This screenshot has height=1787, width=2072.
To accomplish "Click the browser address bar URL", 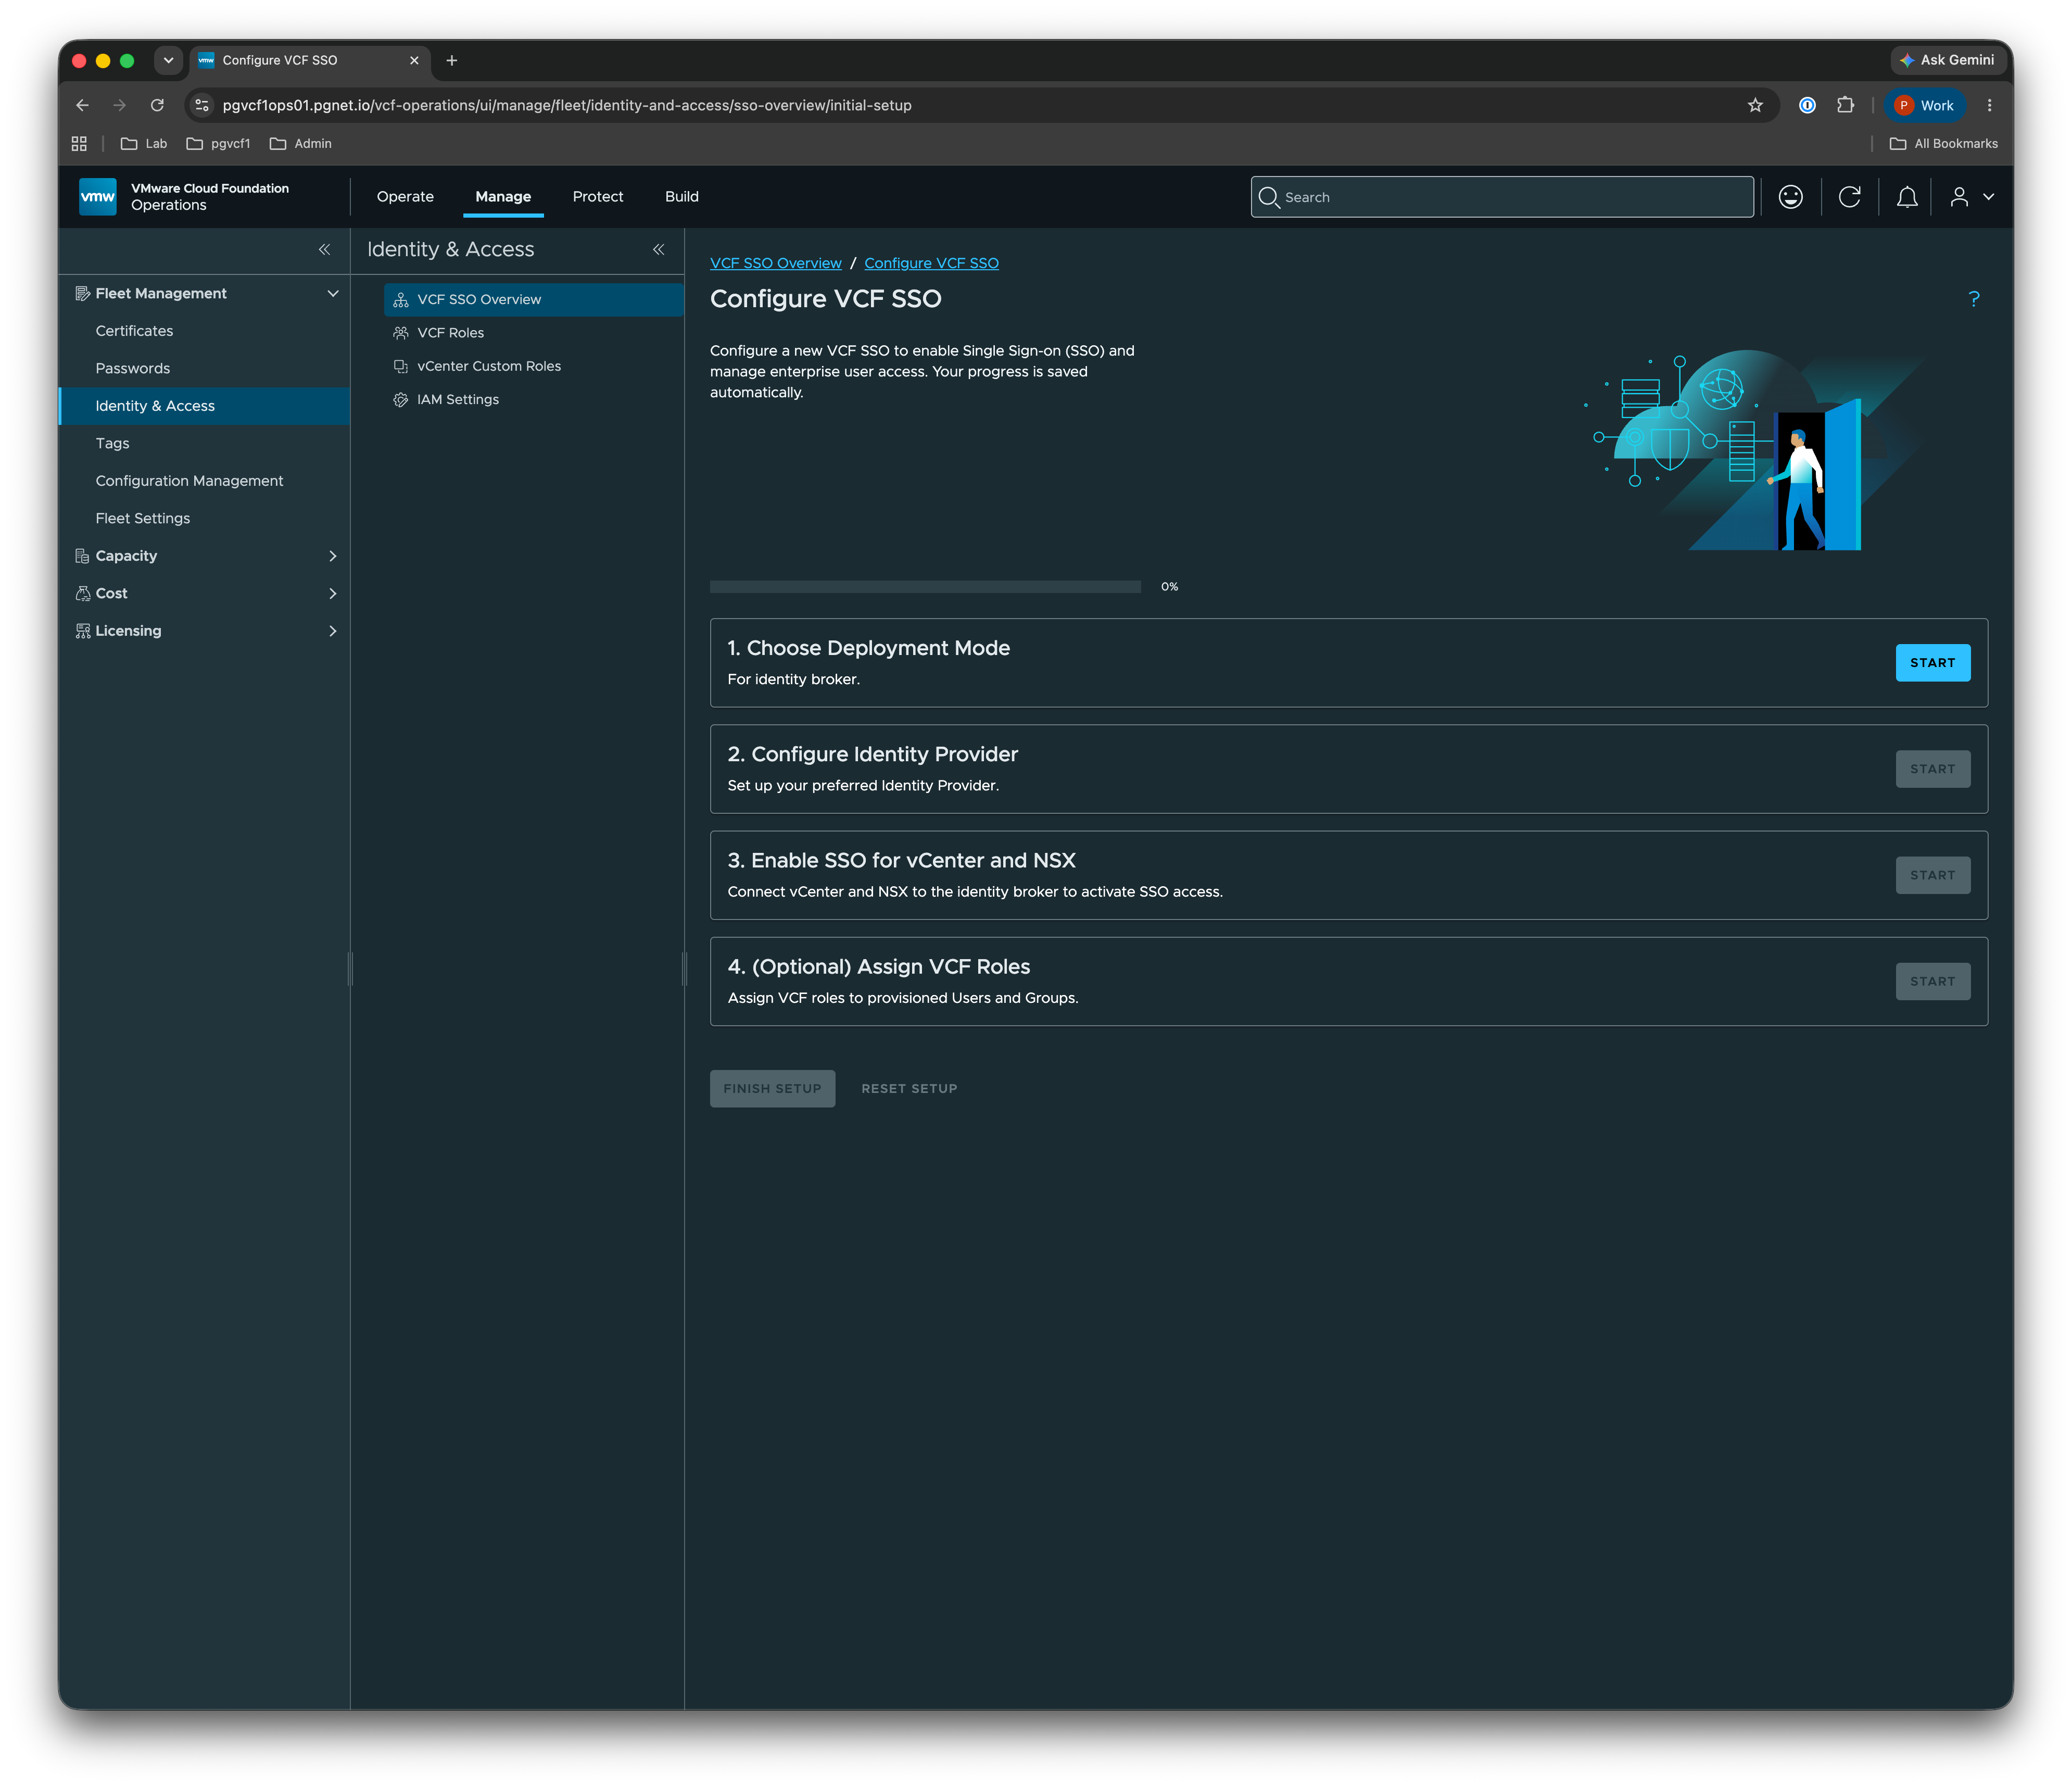I will [566, 105].
